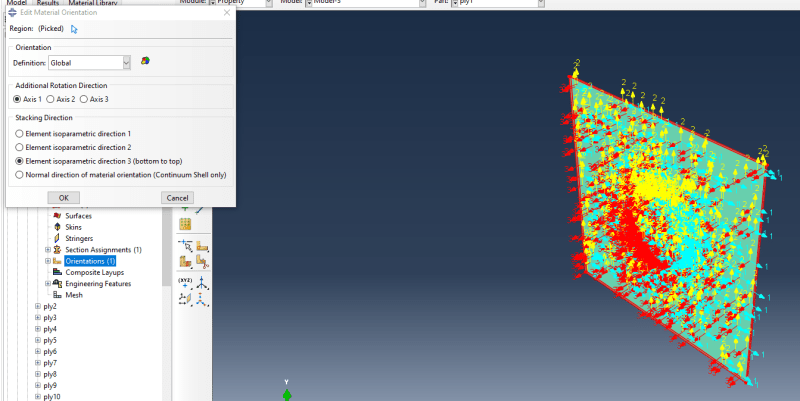Select the Create Datum Plane tool
The image size is (800, 401).
click(x=185, y=299)
